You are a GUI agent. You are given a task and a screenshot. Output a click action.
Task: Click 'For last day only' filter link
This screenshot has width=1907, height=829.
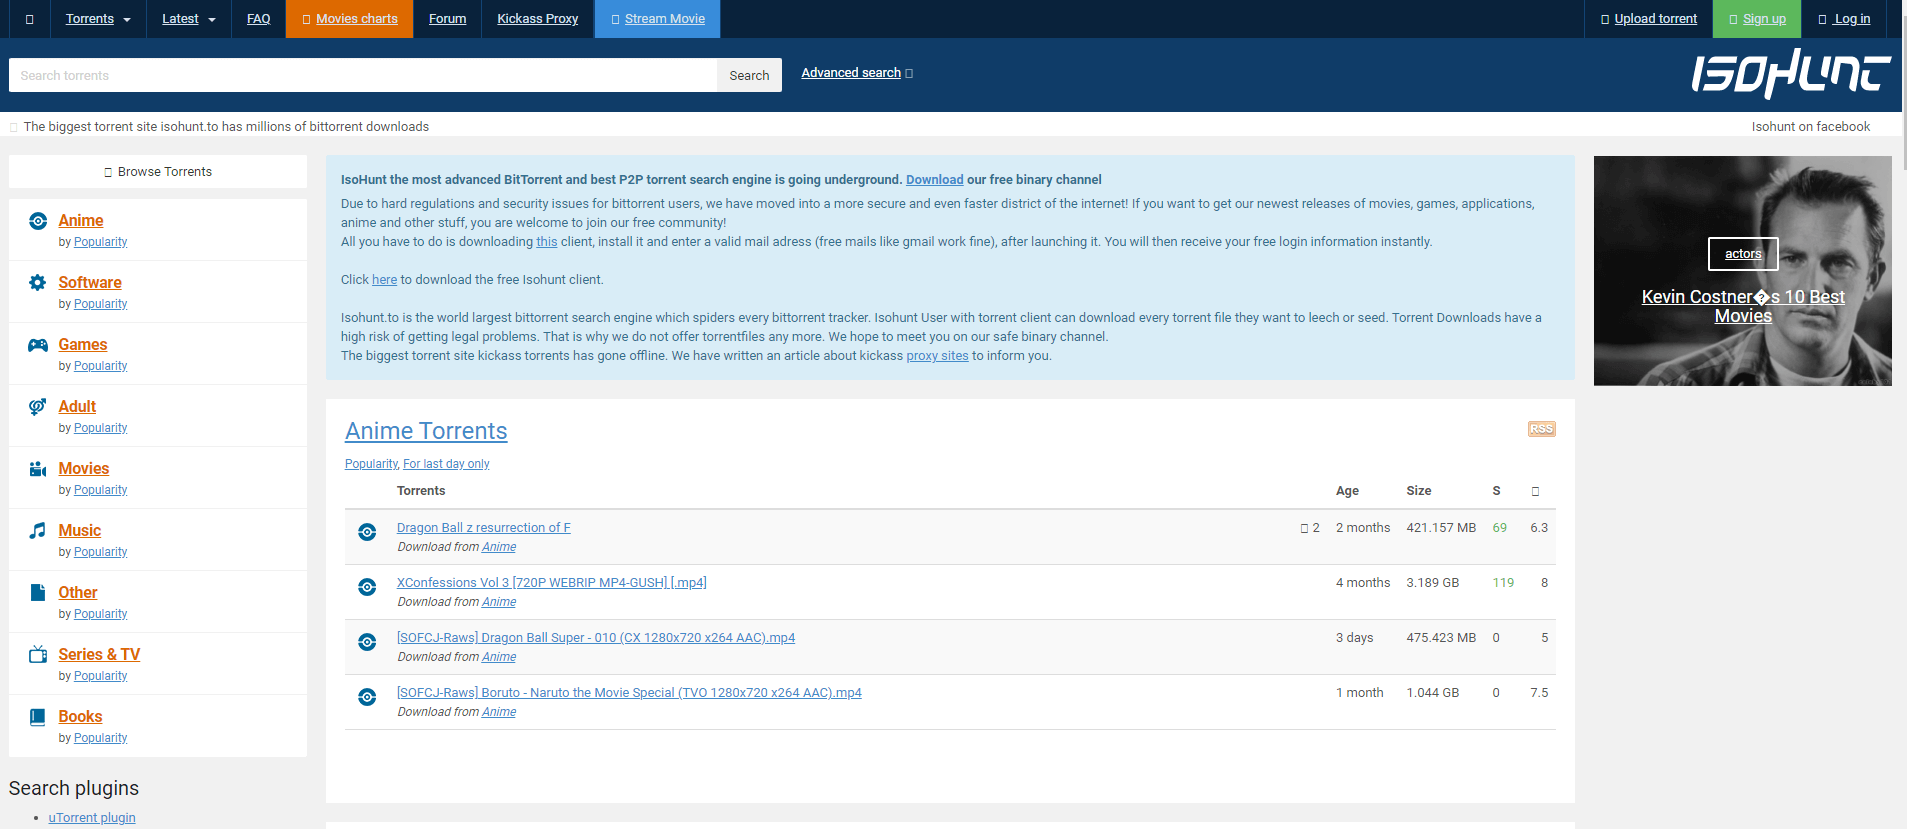coord(446,464)
